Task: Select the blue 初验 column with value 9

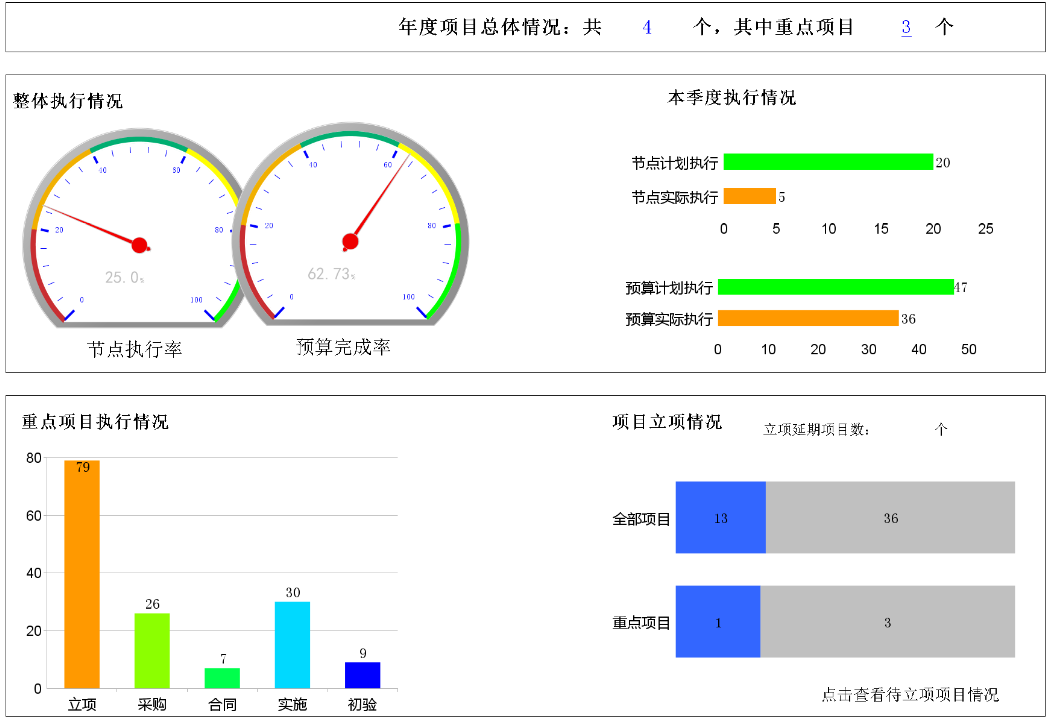Action: click(x=362, y=675)
